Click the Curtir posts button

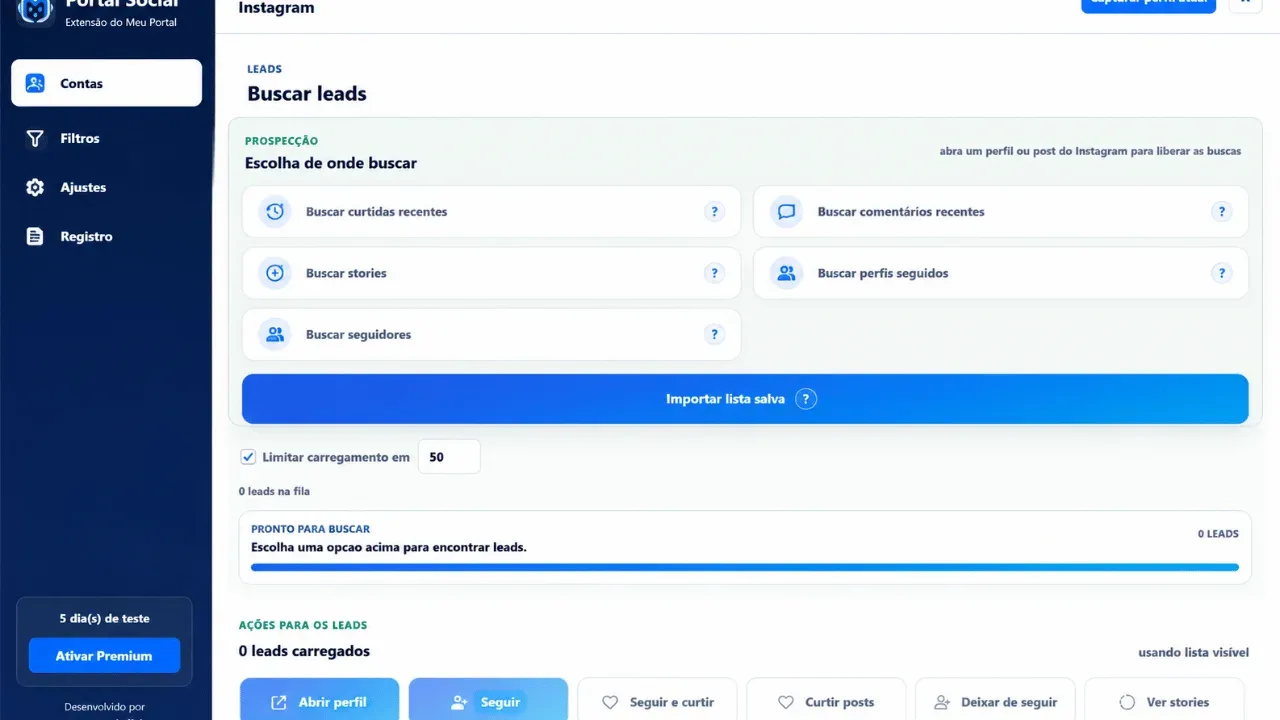826,702
